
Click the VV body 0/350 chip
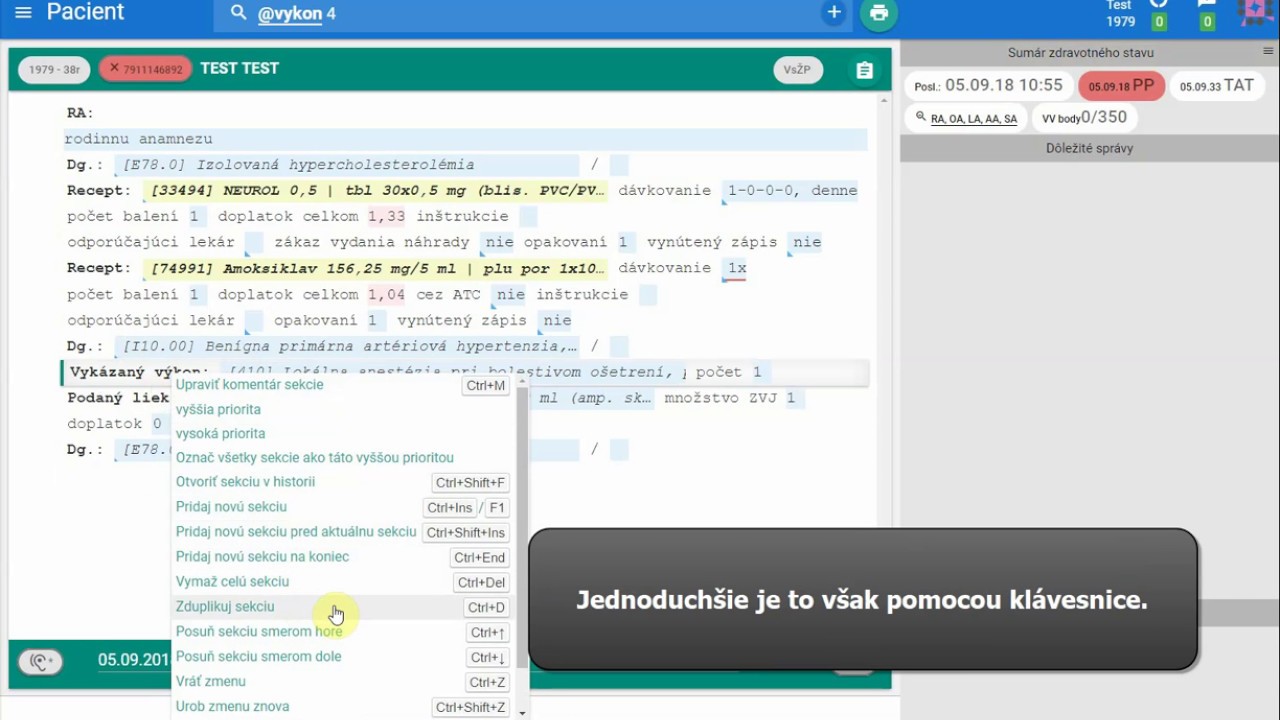click(x=1084, y=118)
